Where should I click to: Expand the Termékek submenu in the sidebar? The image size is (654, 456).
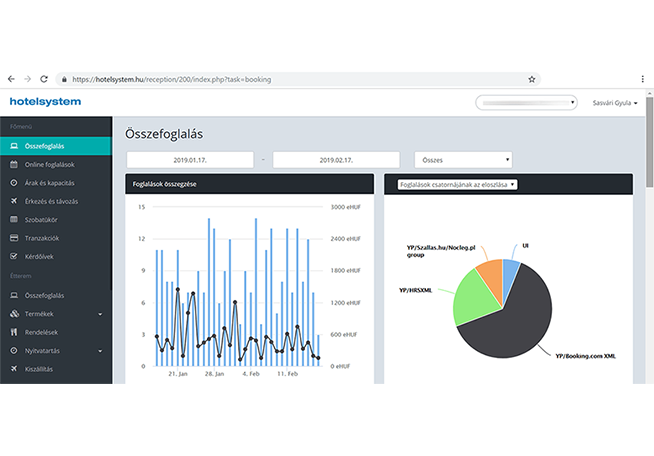99,314
